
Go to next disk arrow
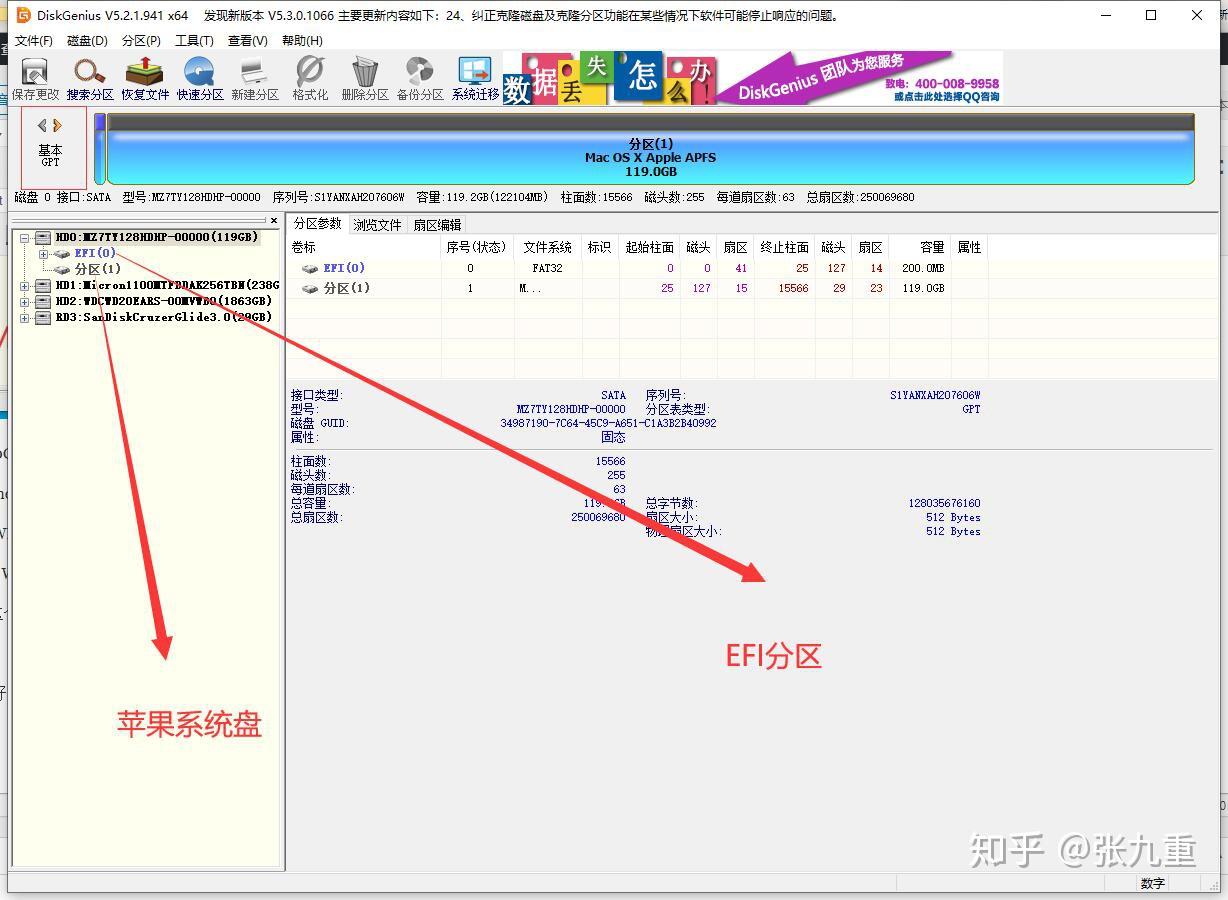point(58,125)
